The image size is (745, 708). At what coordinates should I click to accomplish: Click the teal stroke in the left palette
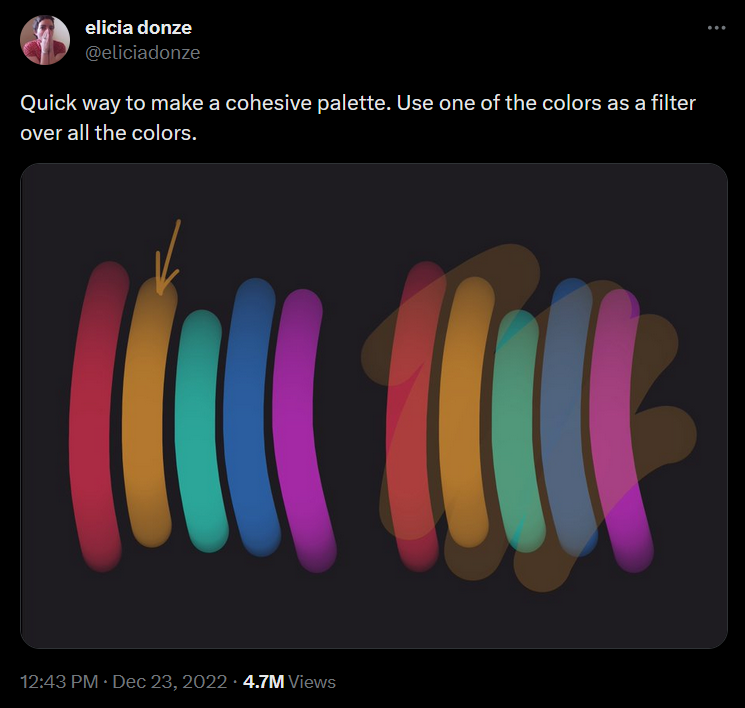pos(198,430)
